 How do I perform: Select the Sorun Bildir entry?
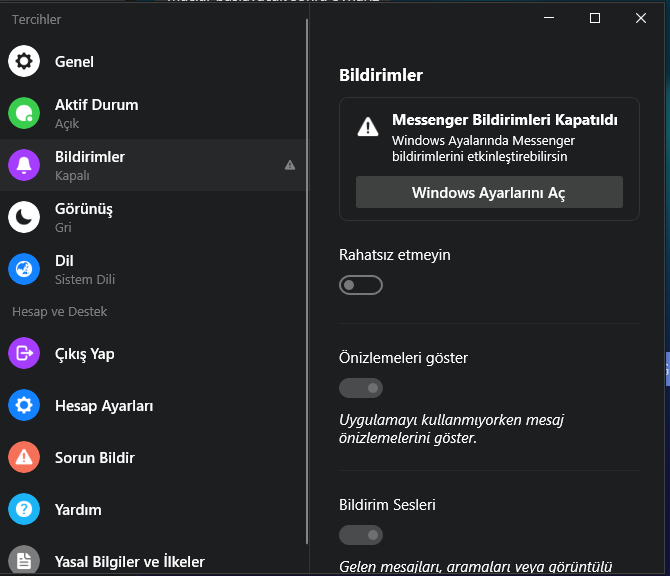point(153,457)
